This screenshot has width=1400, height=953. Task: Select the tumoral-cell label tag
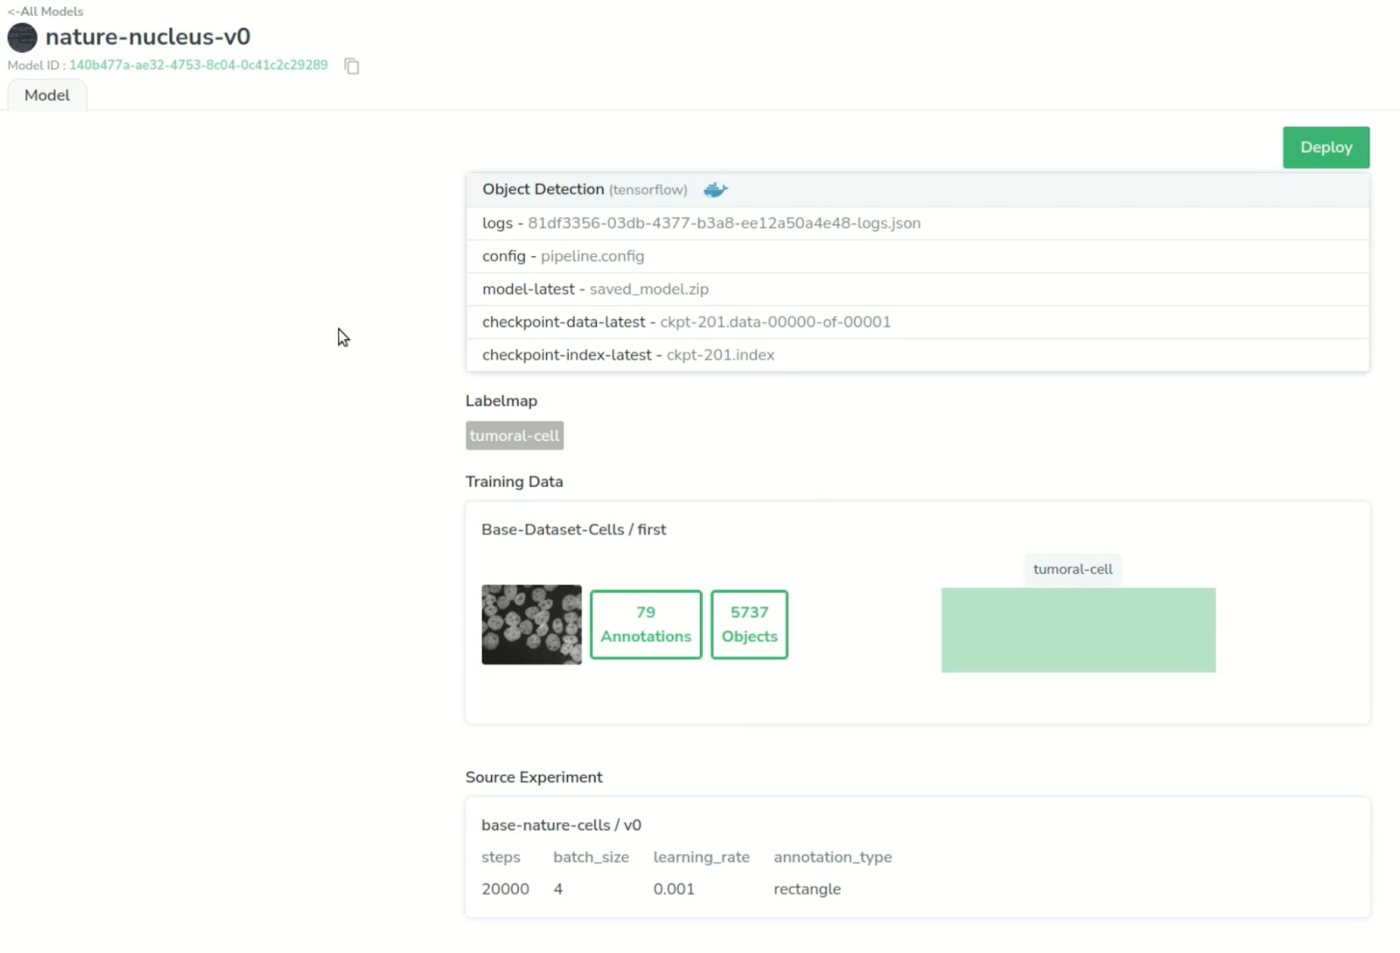point(515,435)
